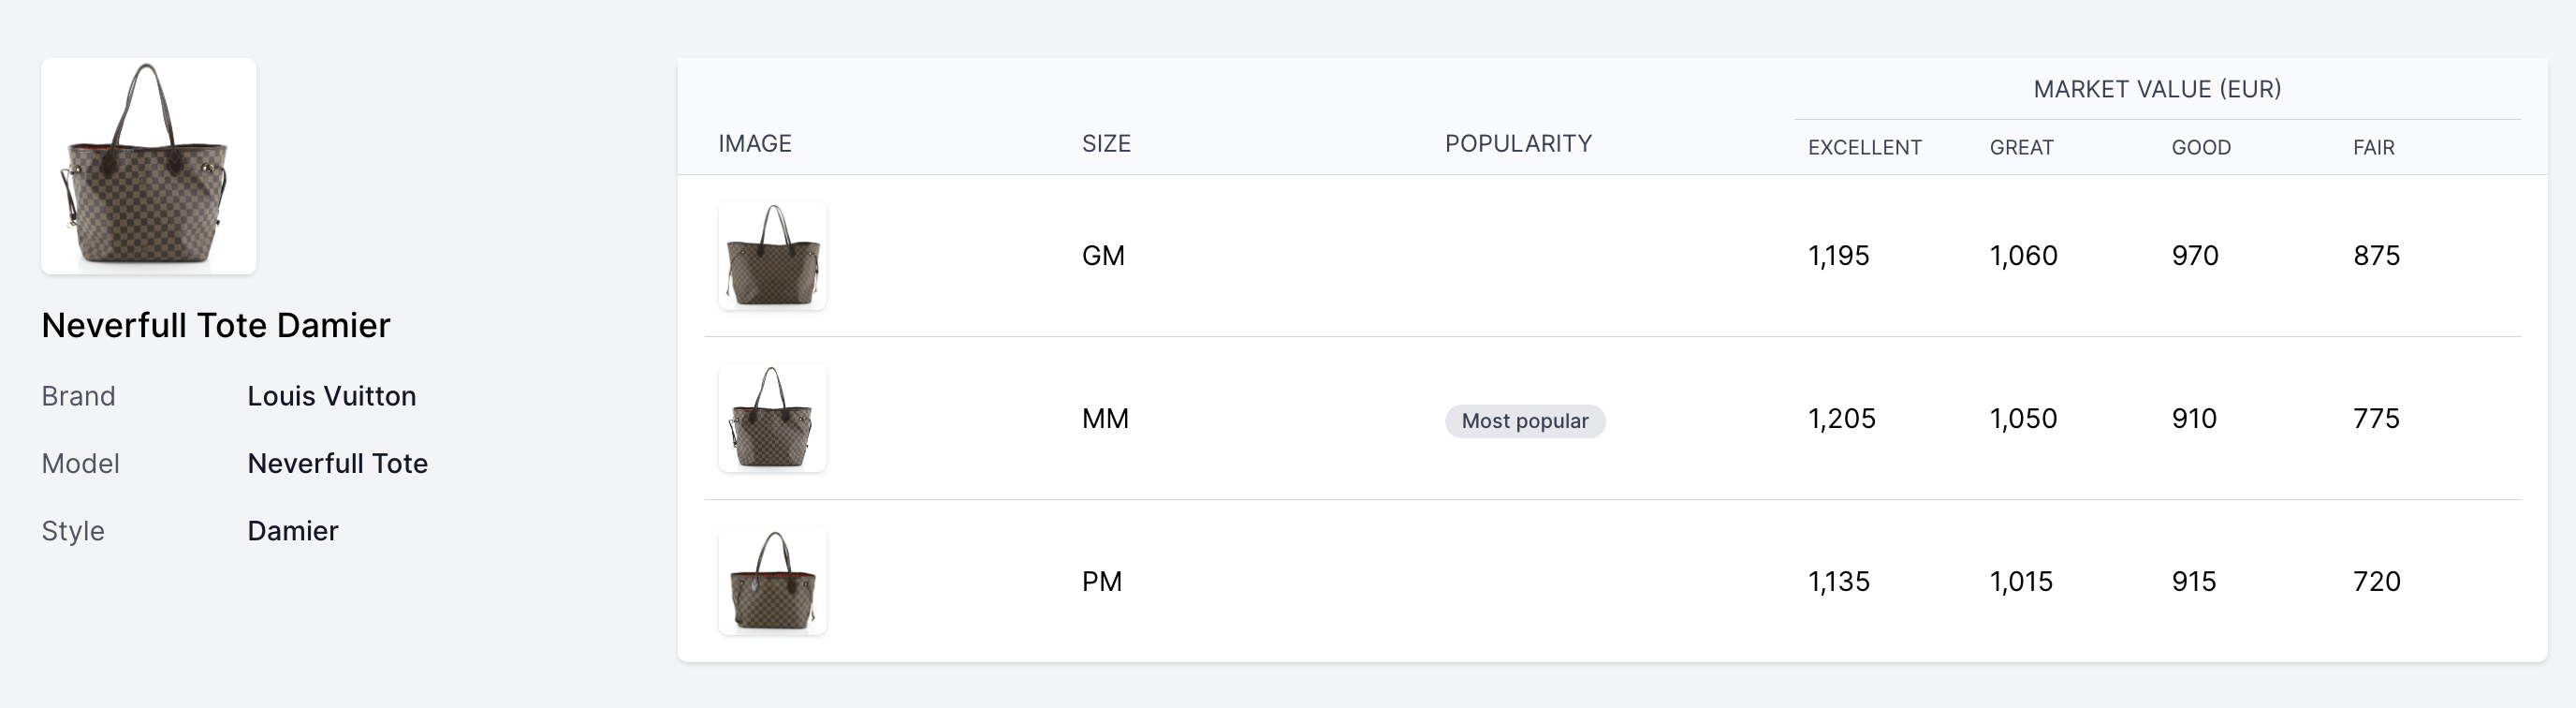Click the POPULARITY column header
2576x708 pixels.
[1518, 144]
